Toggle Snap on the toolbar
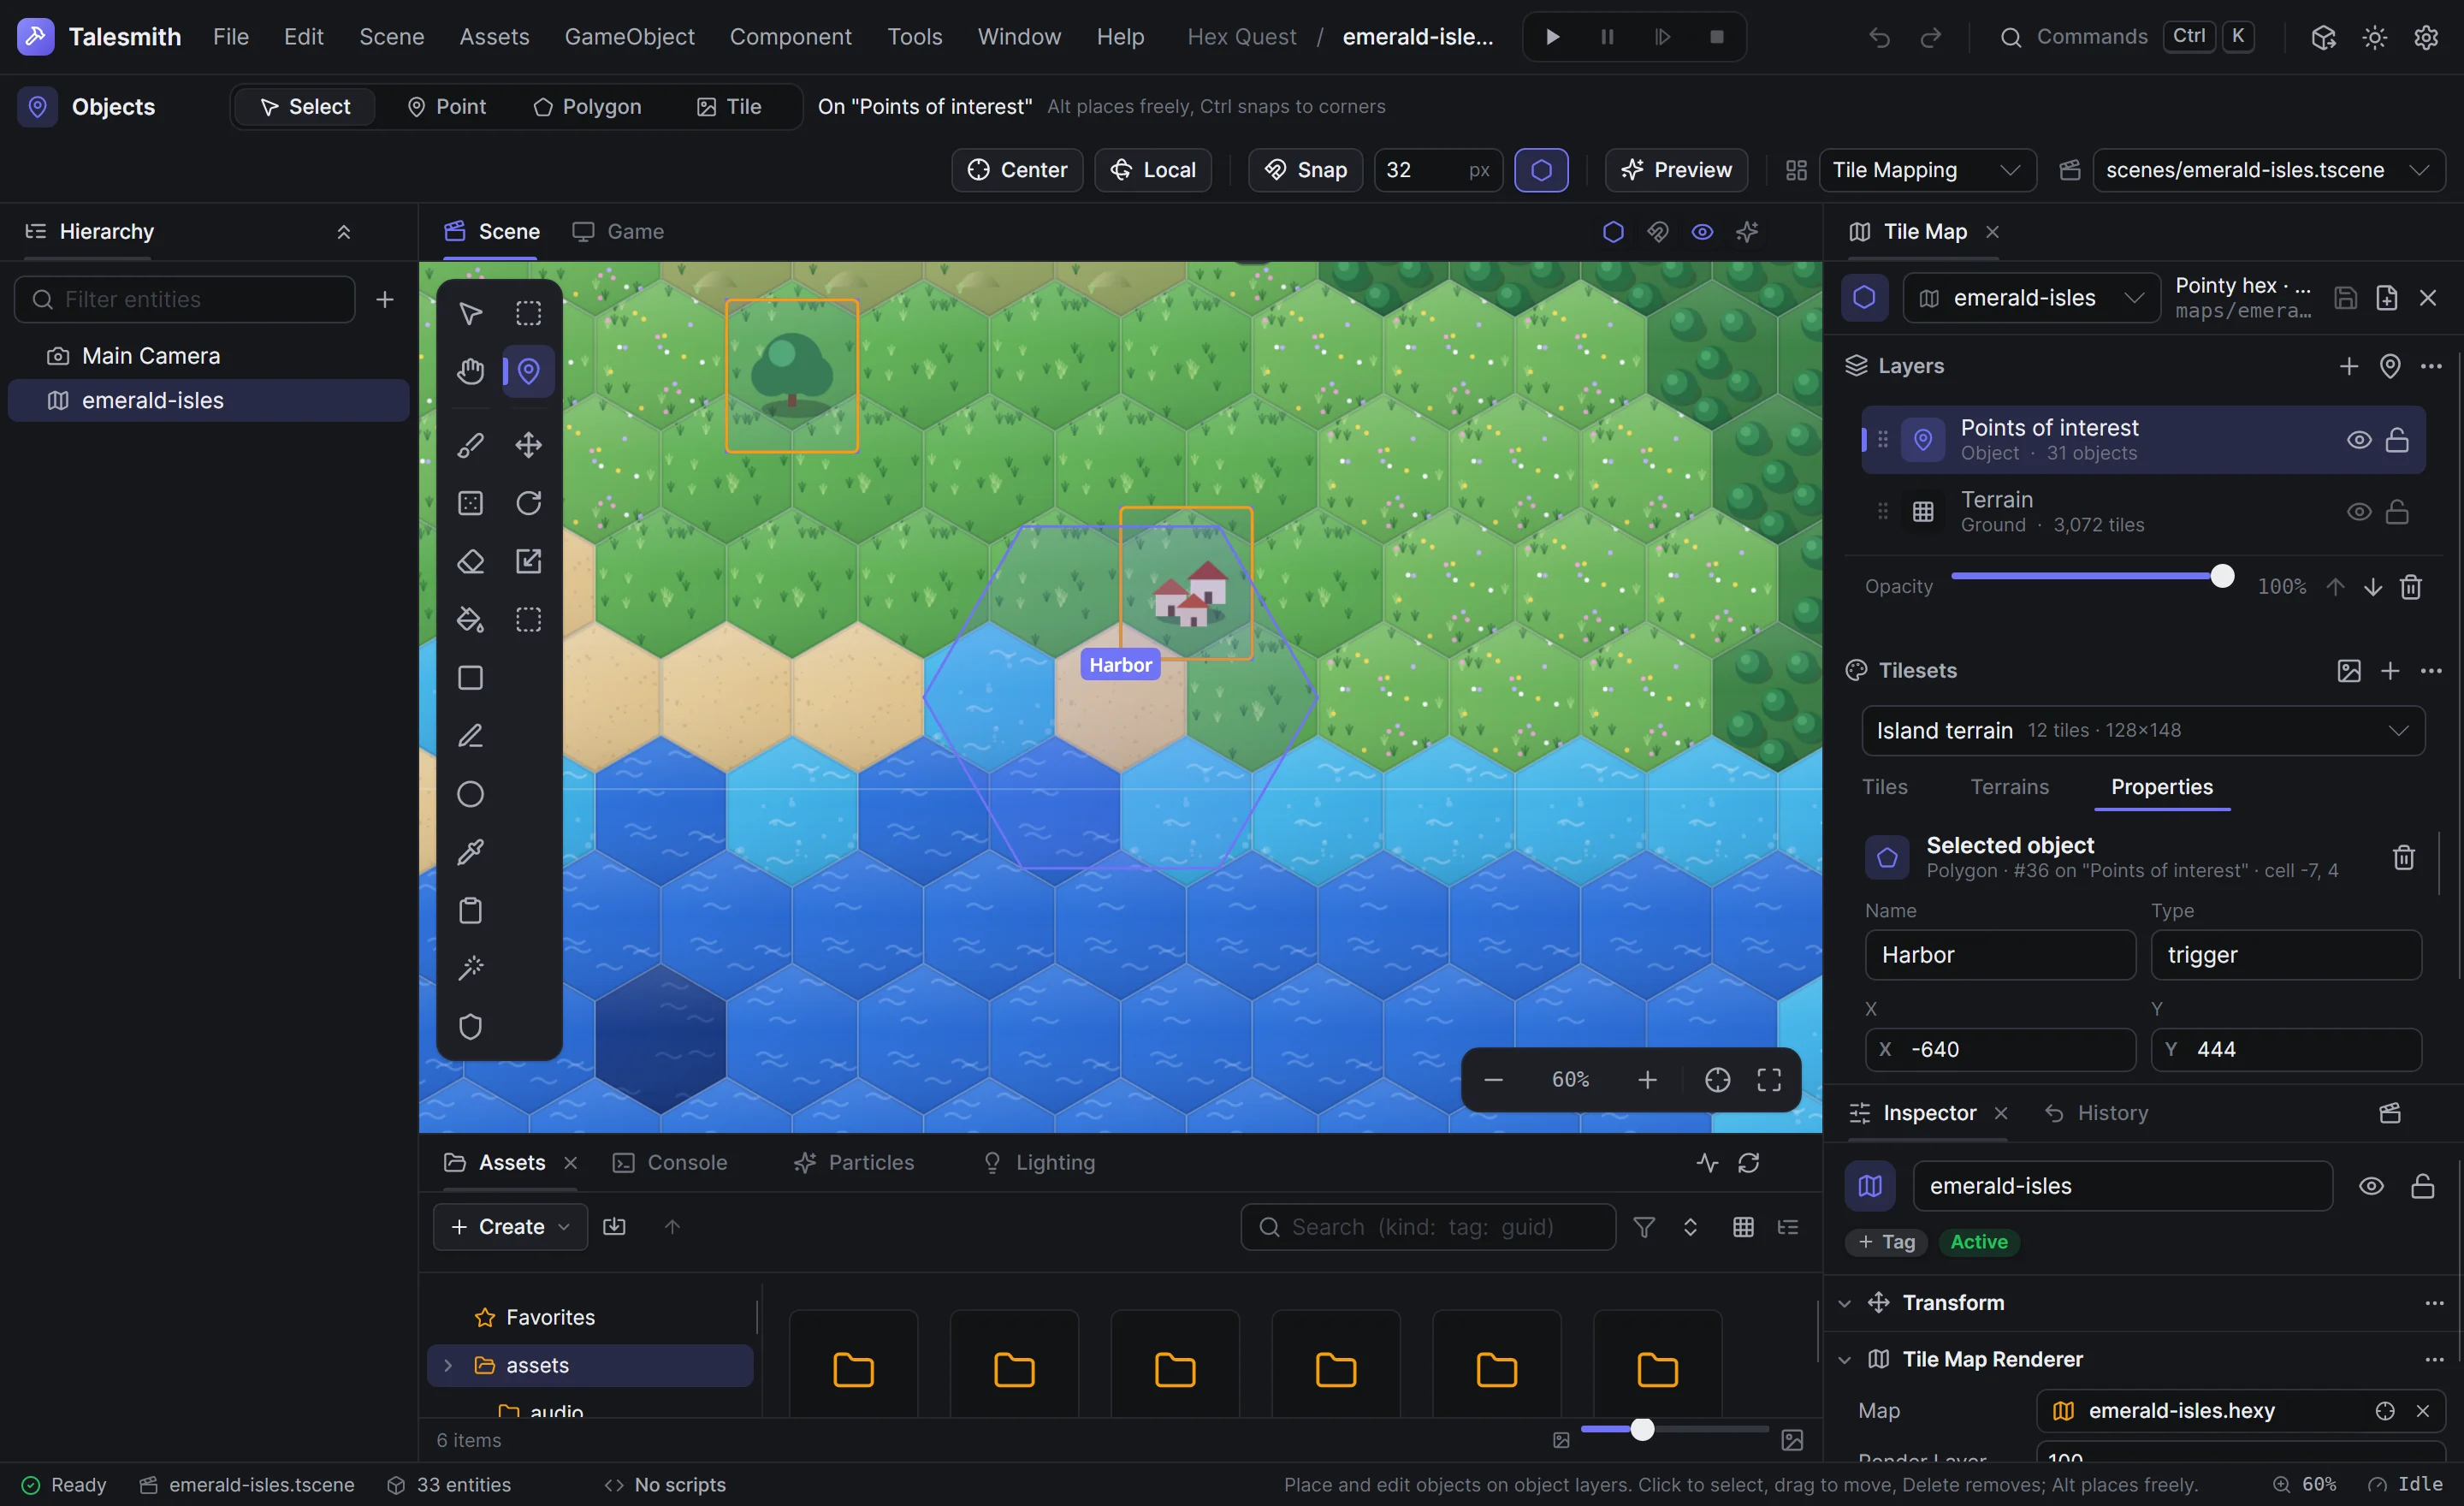2464x1506 pixels. pyautogui.click(x=1305, y=170)
